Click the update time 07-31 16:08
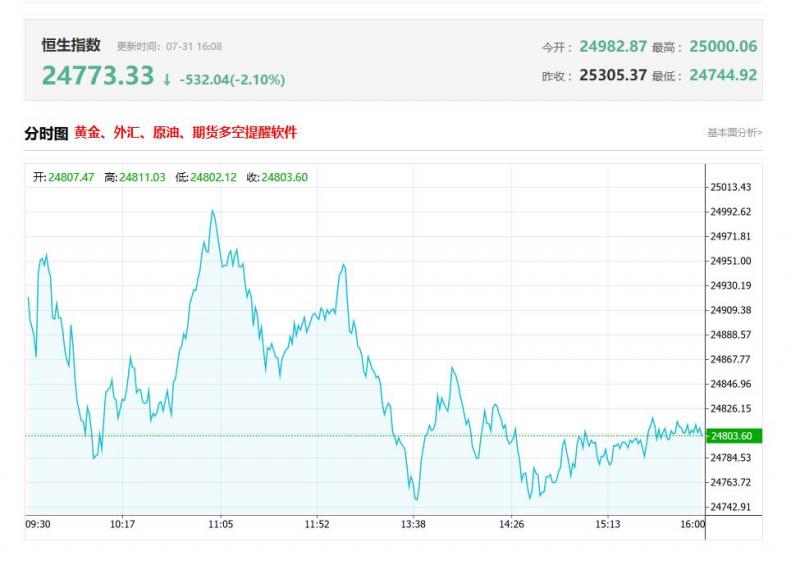 [x=194, y=46]
